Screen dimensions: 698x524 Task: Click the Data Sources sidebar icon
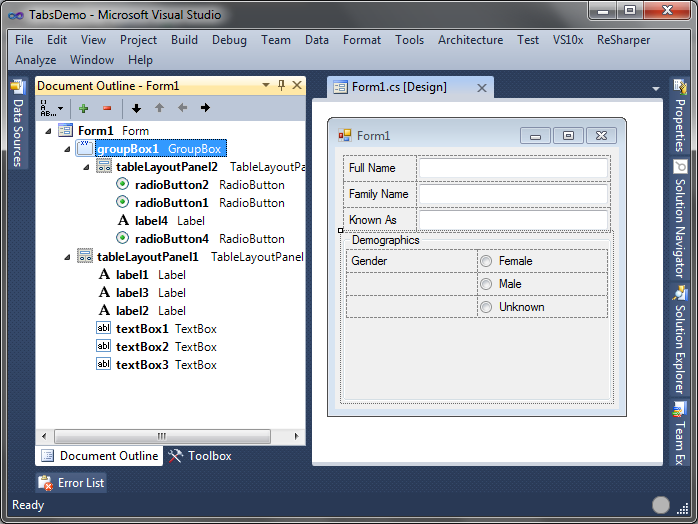17,87
